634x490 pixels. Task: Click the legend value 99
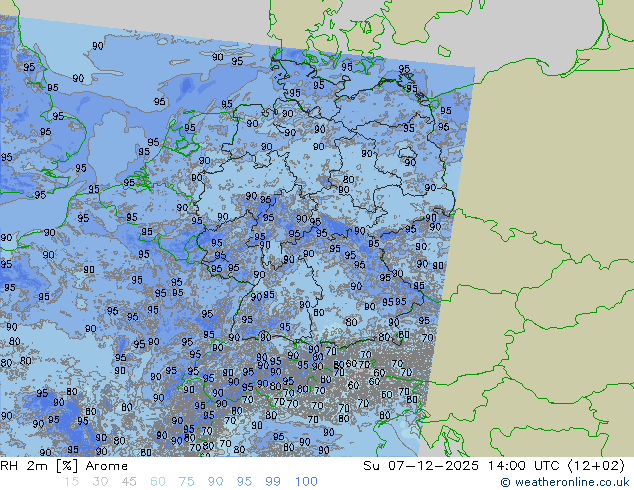pyautogui.click(x=273, y=482)
